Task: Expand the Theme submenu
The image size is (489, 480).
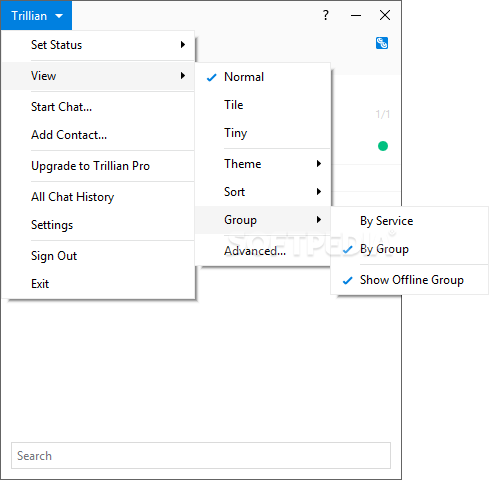Action: tap(263, 164)
